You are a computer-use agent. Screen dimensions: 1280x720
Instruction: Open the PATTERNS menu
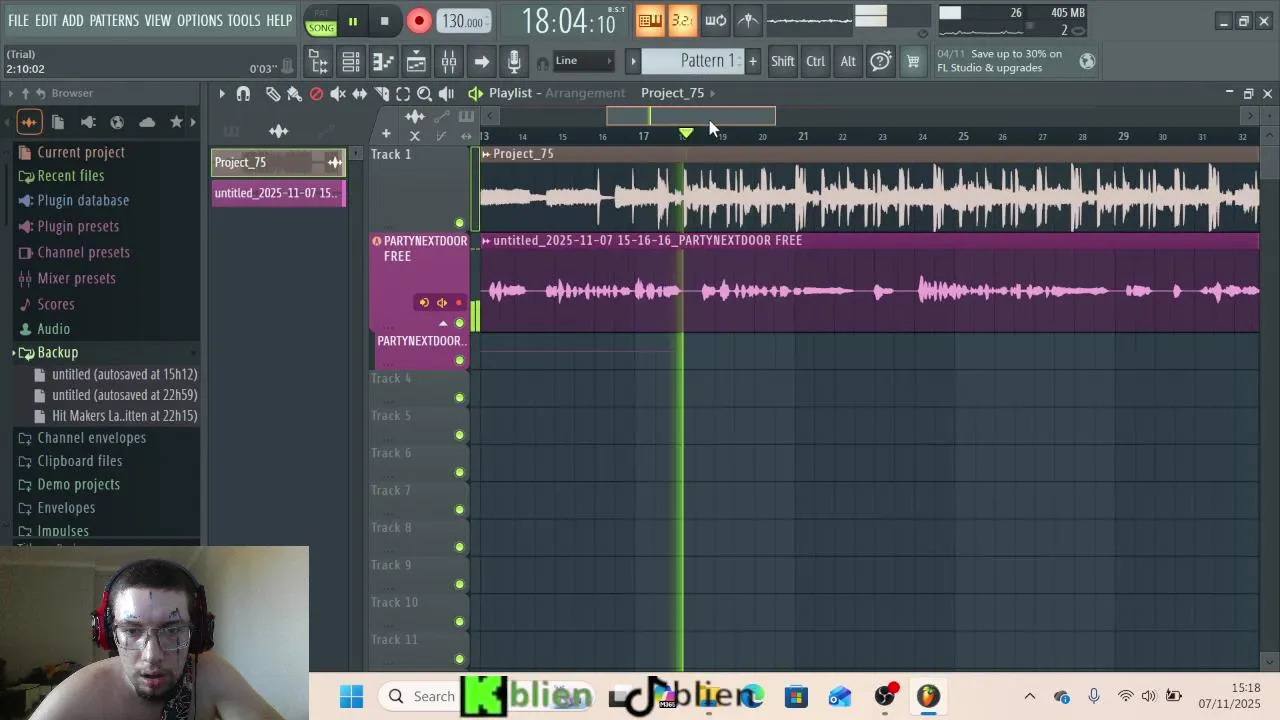pyautogui.click(x=114, y=20)
